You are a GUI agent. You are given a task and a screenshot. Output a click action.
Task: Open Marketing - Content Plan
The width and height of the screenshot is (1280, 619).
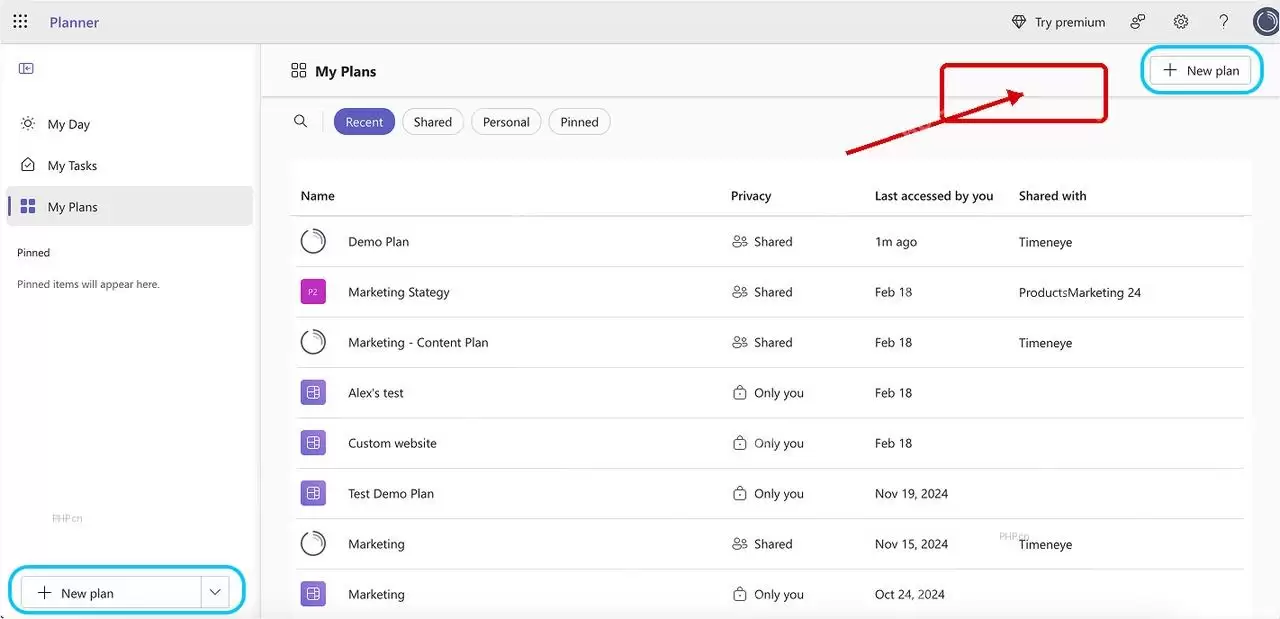[x=418, y=342]
